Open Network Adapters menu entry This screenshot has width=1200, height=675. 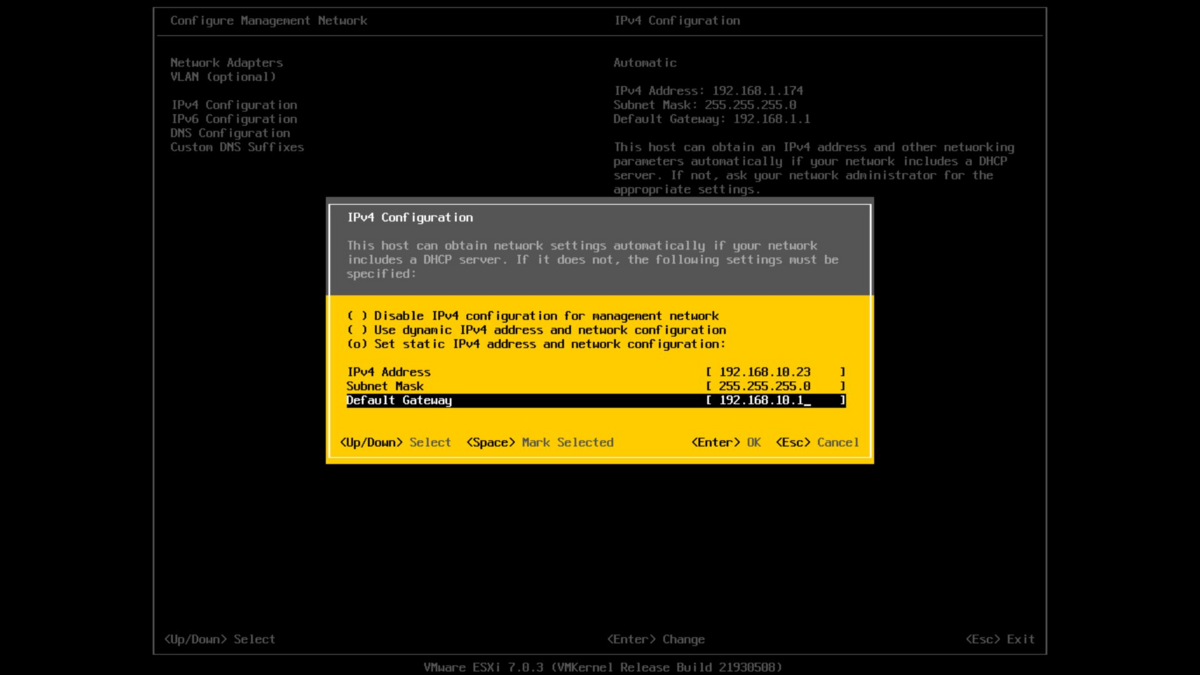point(226,63)
